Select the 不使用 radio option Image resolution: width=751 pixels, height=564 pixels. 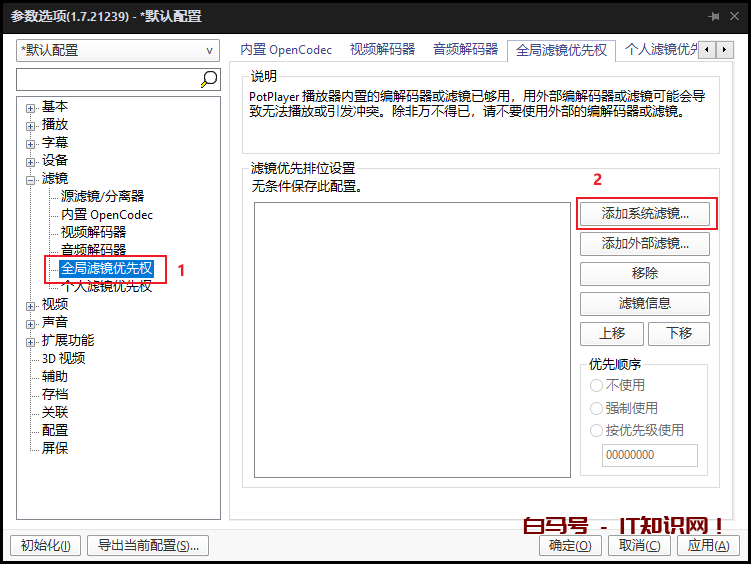click(597, 385)
